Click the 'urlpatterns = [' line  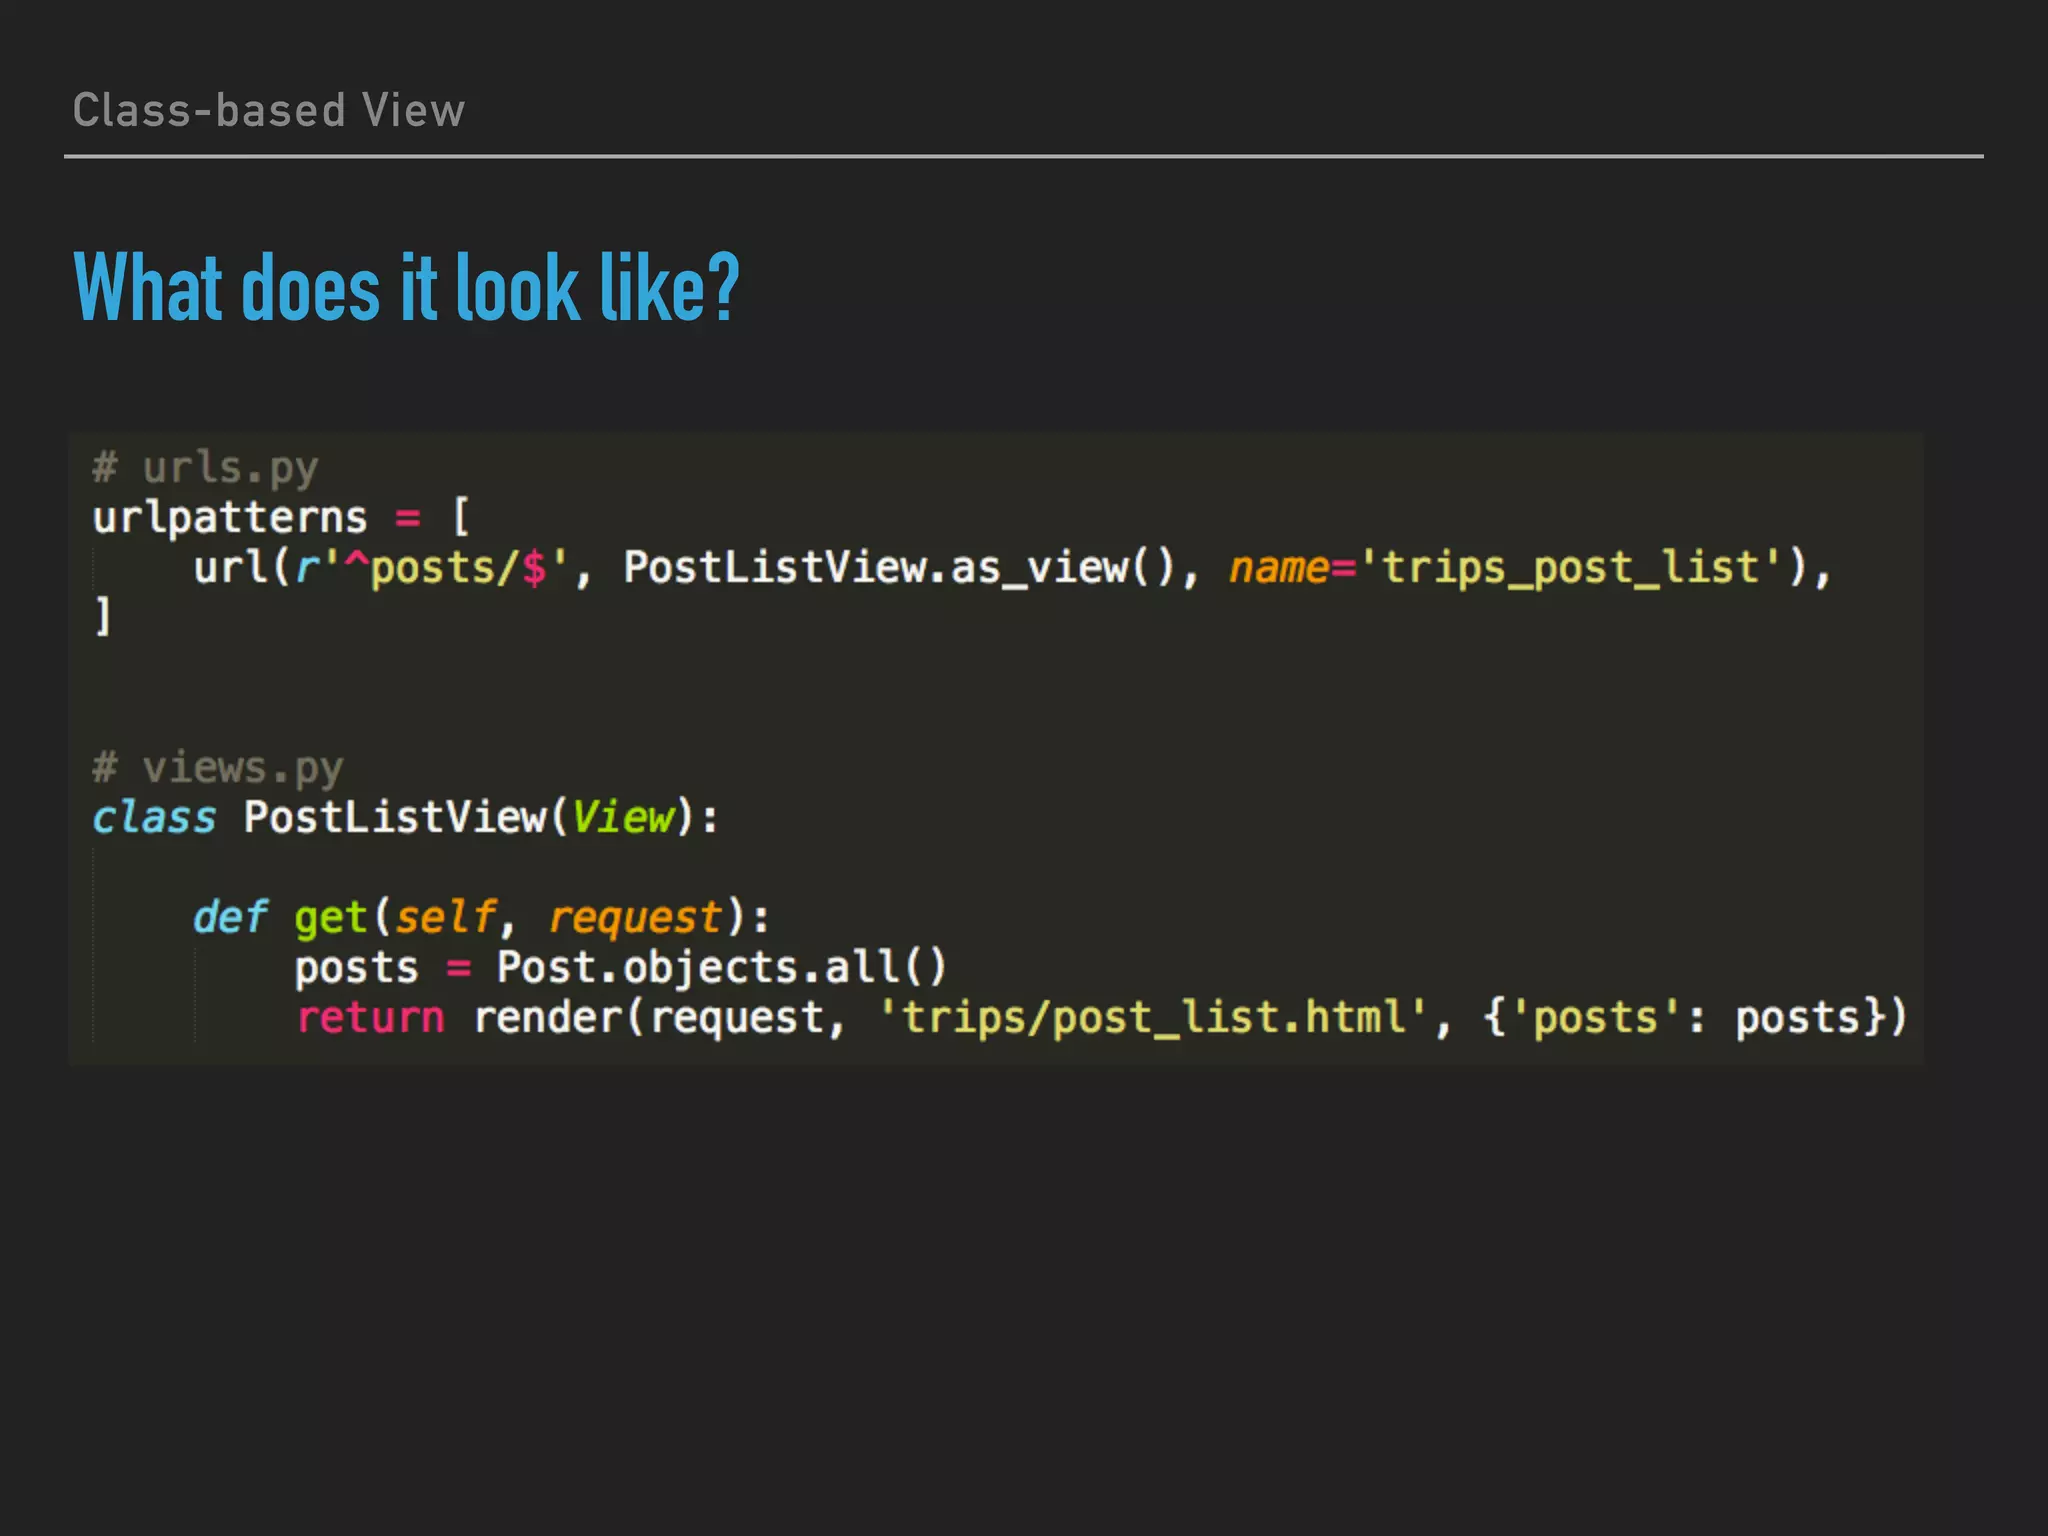coord(281,518)
